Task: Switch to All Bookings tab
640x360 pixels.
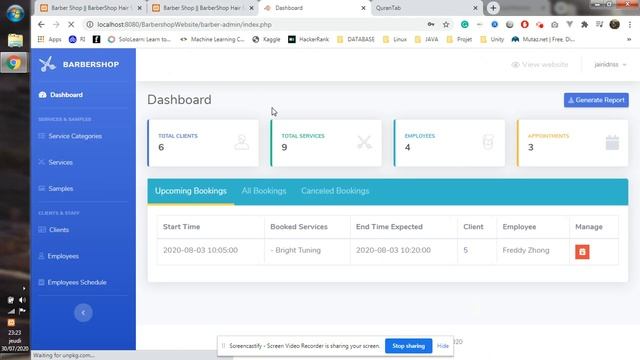Action: coord(264,191)
